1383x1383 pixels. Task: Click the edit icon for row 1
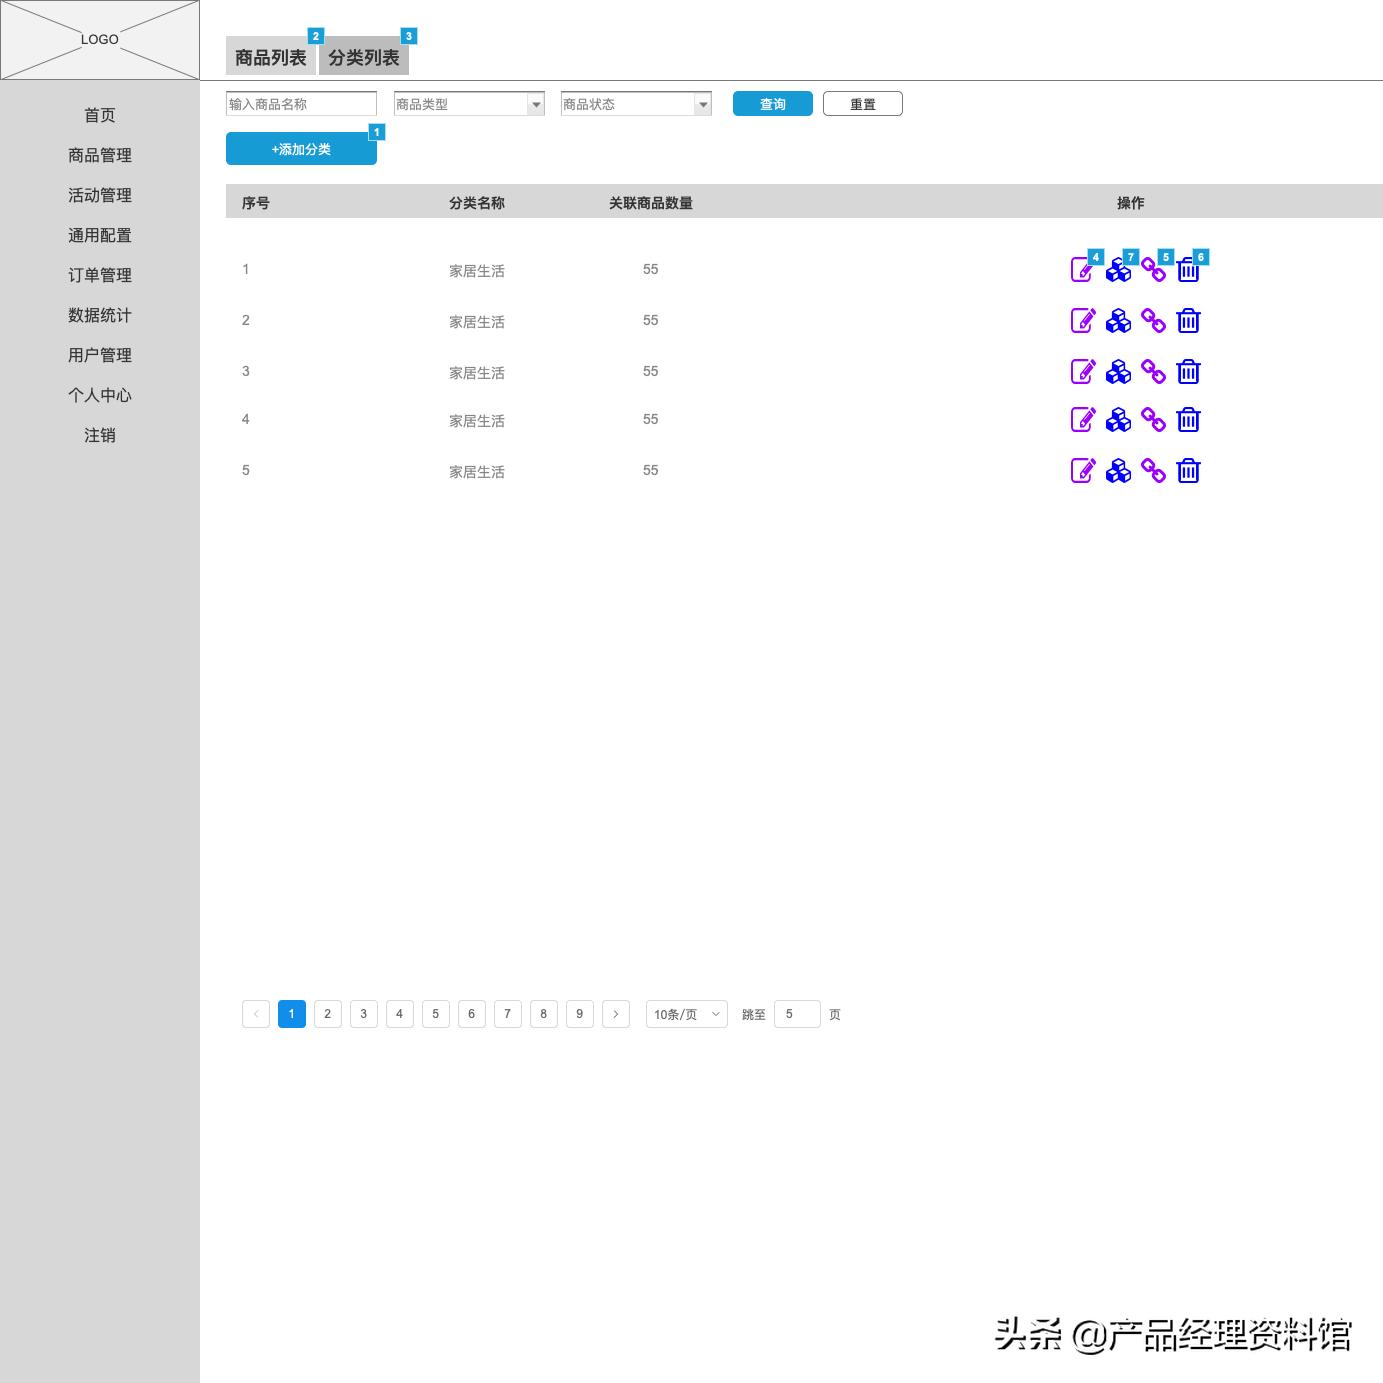click(1082, 269)
